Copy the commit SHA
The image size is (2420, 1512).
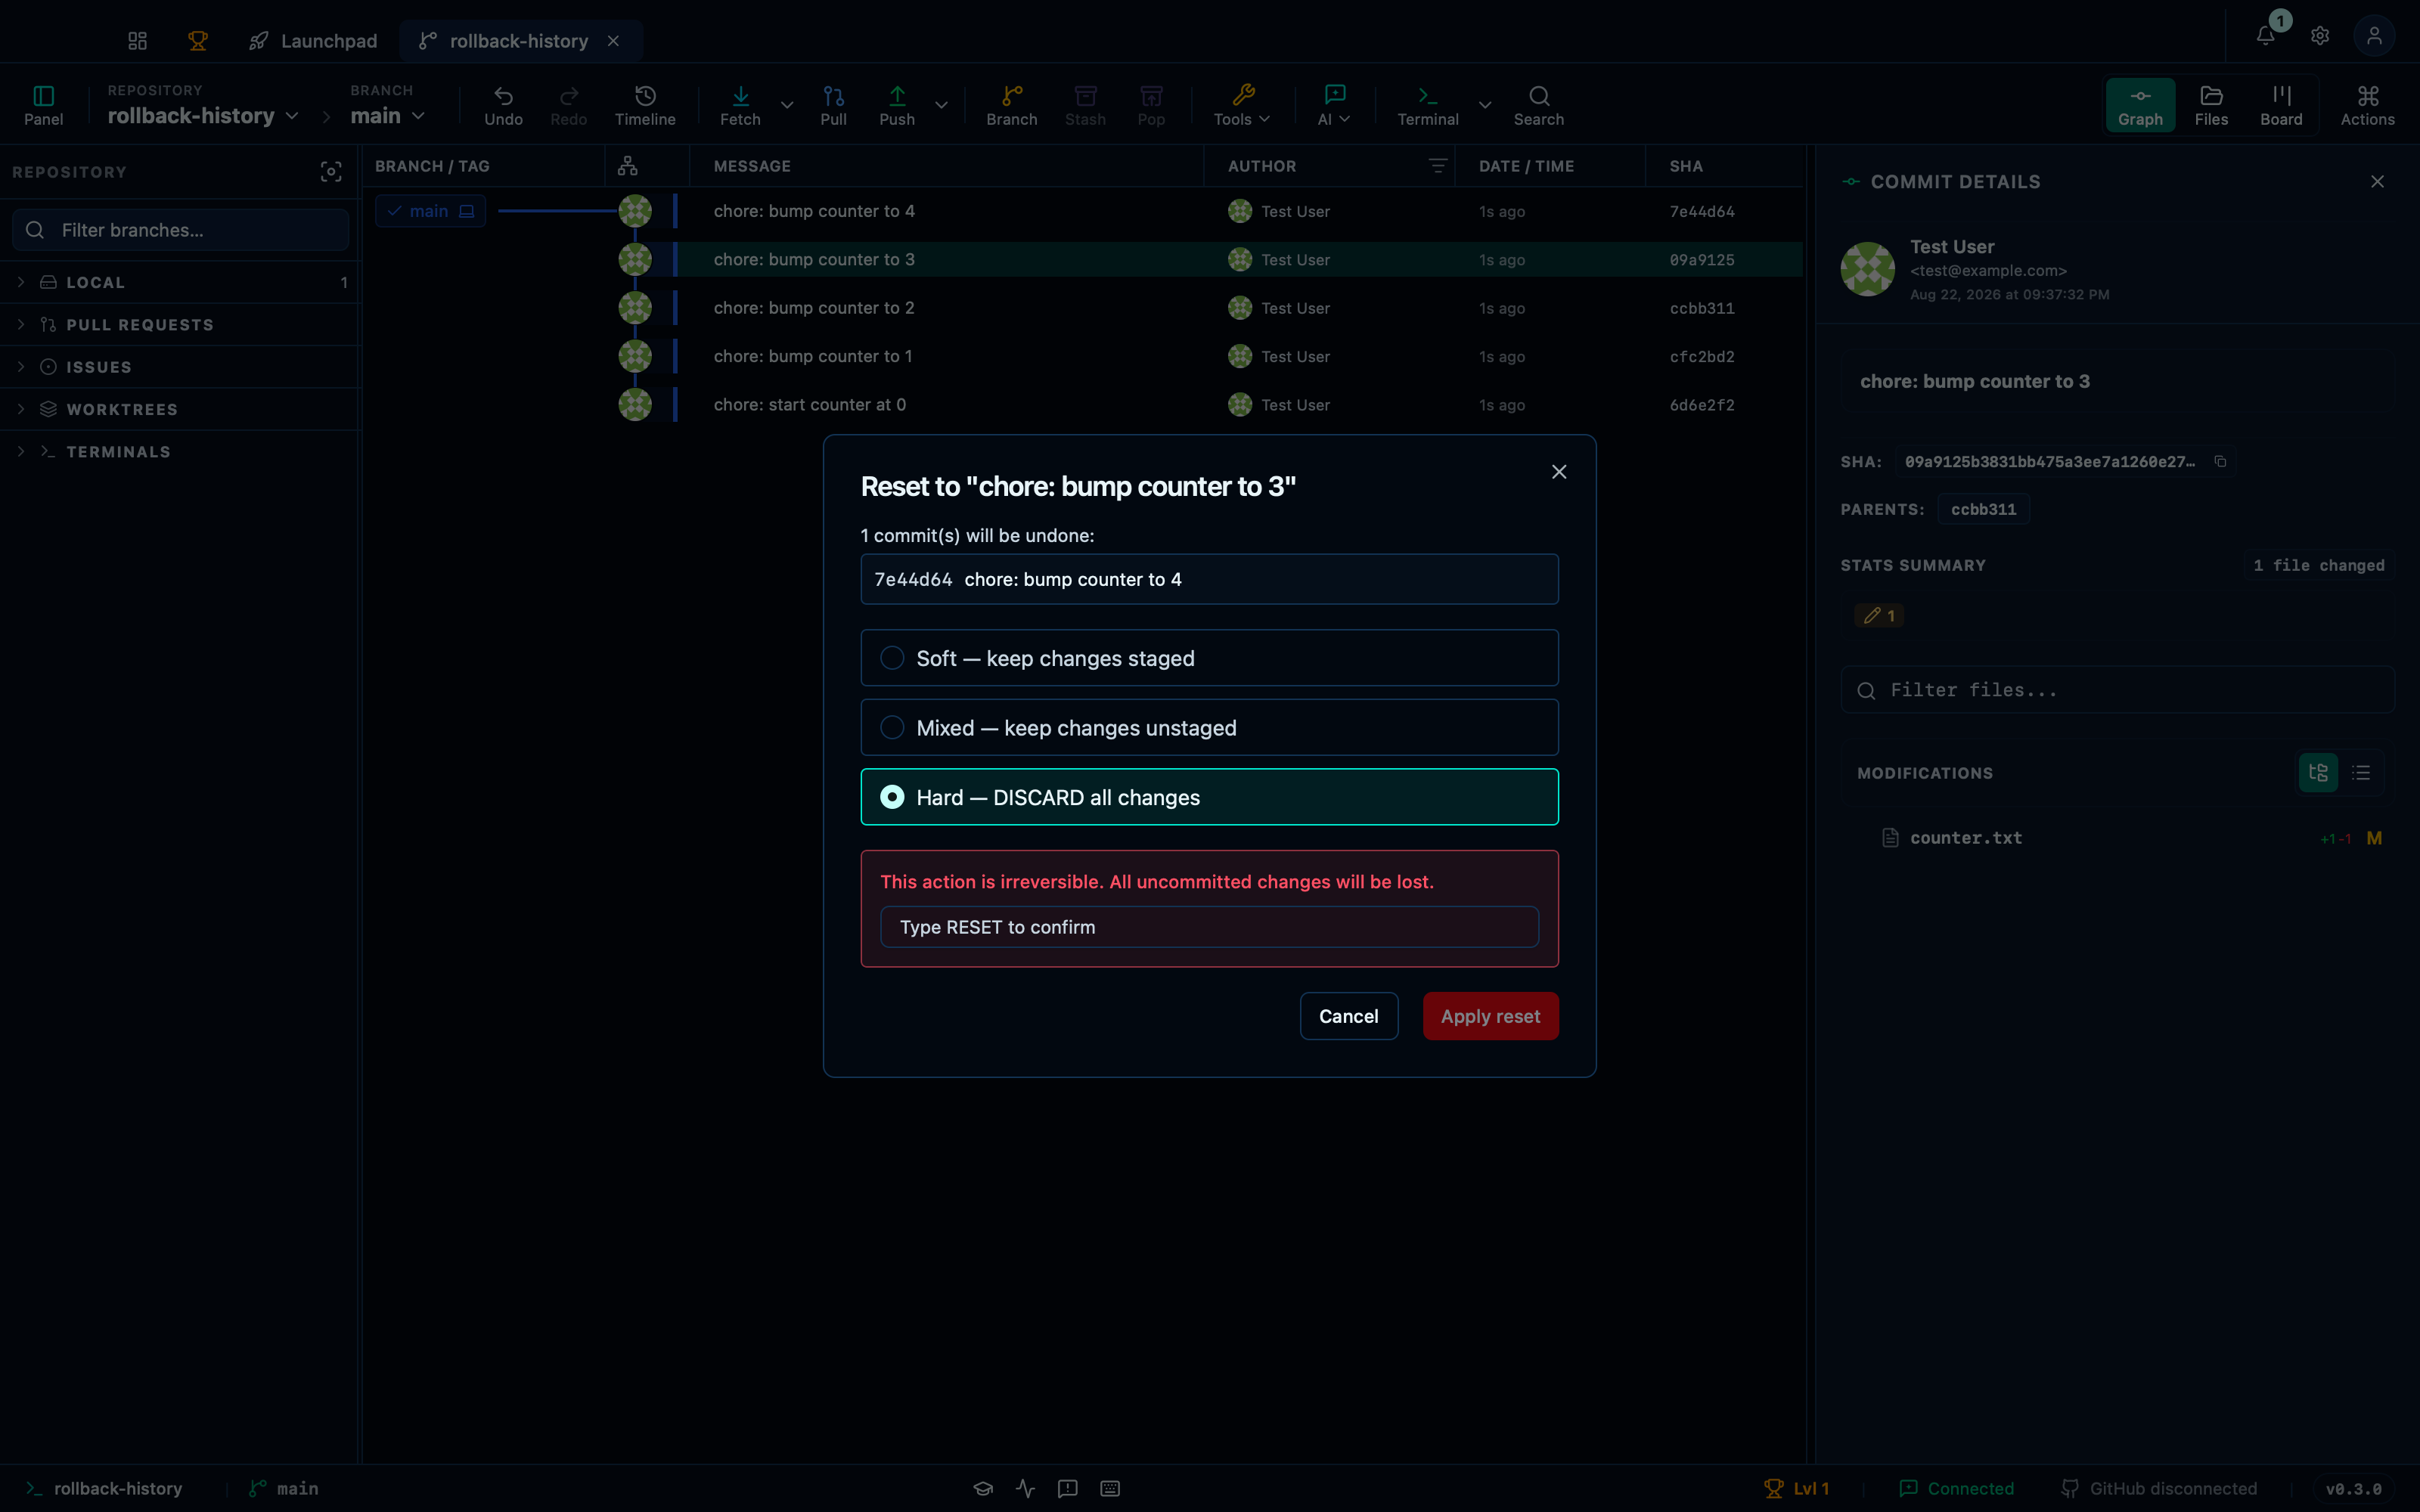coord(2220,461)
